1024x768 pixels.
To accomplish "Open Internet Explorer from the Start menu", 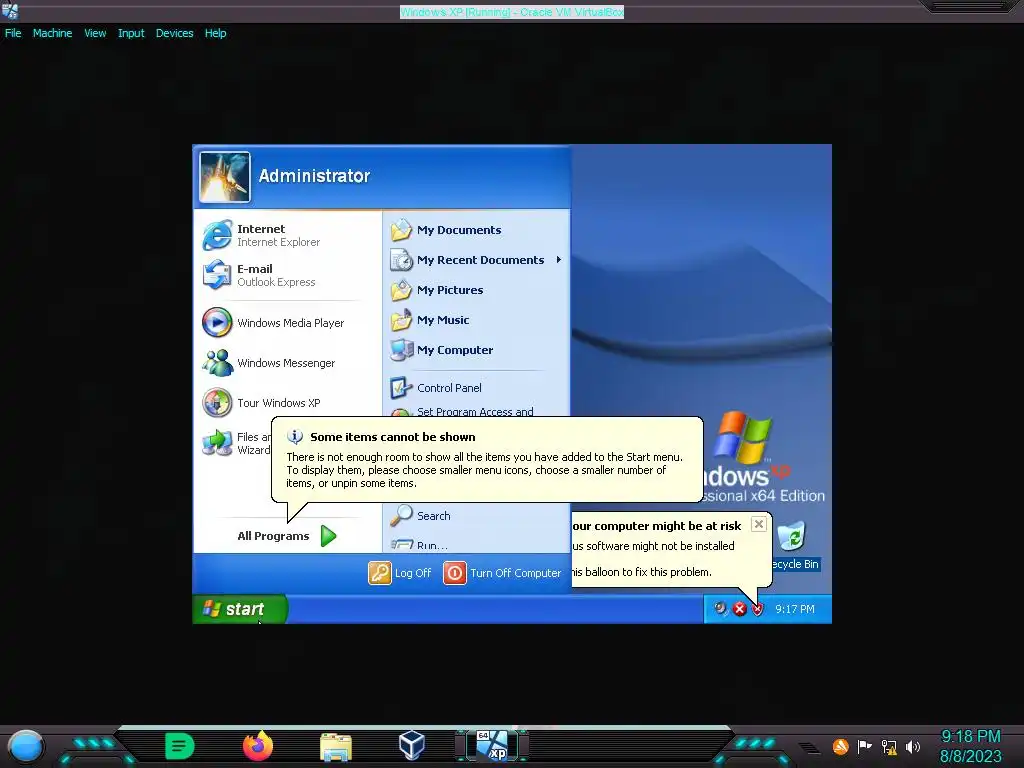I will click(x=287, y=235).
